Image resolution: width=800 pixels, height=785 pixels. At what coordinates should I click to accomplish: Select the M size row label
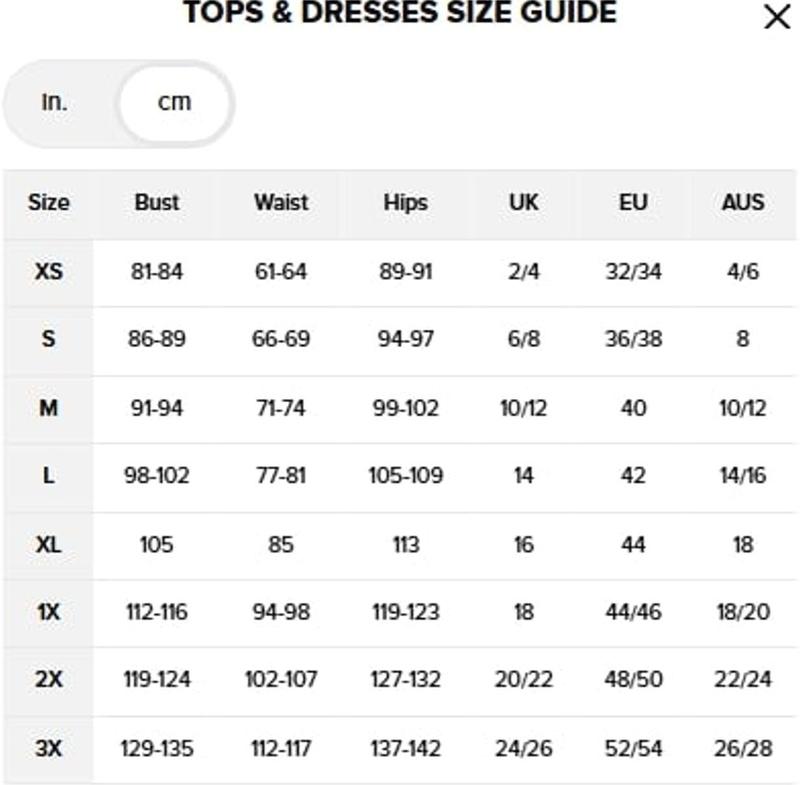(x=48, y=408)
